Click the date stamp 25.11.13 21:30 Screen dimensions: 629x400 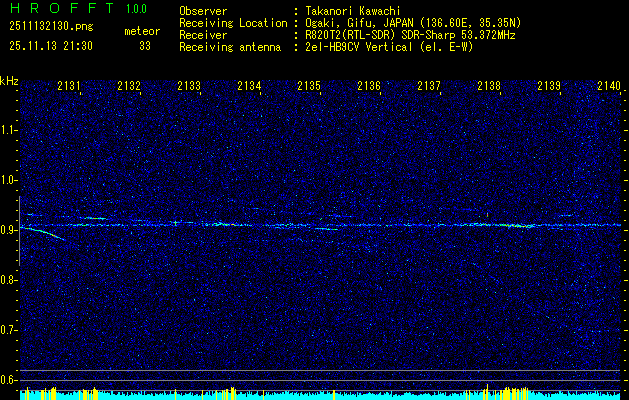[x=51, y=46]
